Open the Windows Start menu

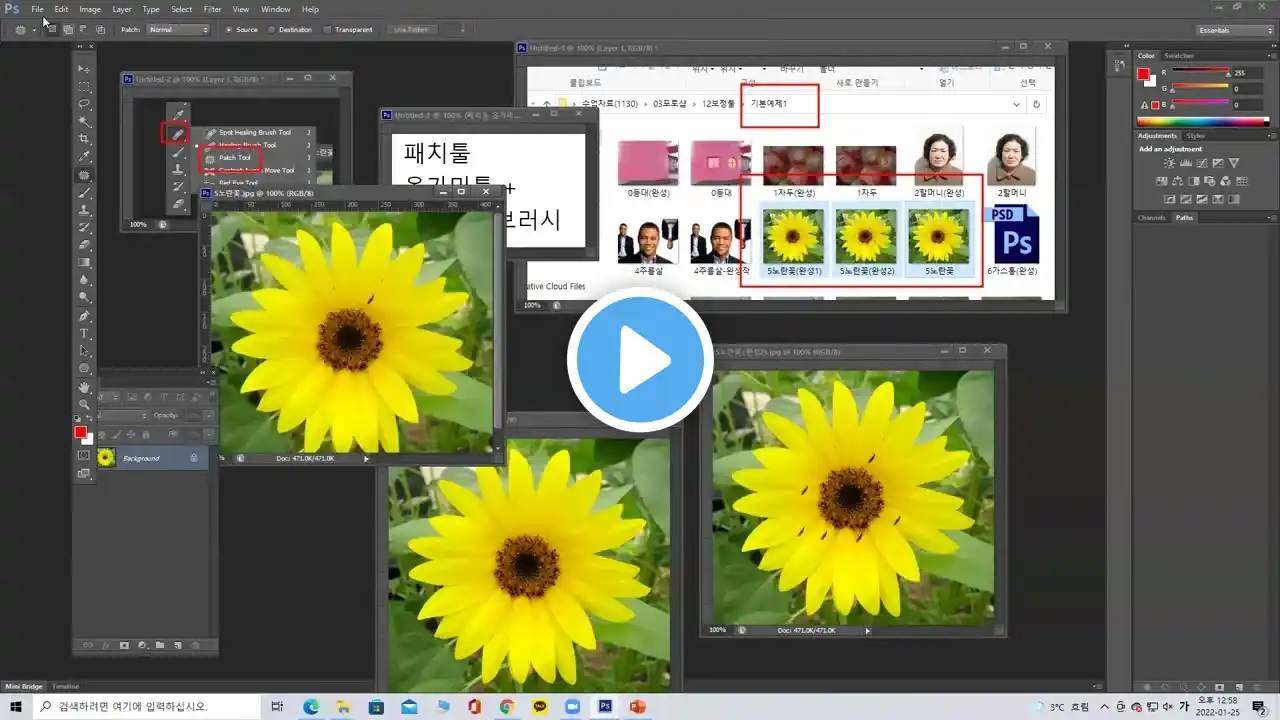(16, 707)
